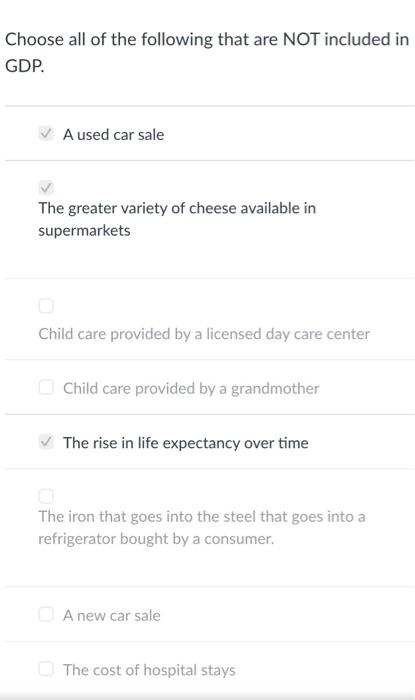Click 'refrigerator bought by a consumer' text line
The height and width of the screenshot is (700, 415).
pos(156,539)
